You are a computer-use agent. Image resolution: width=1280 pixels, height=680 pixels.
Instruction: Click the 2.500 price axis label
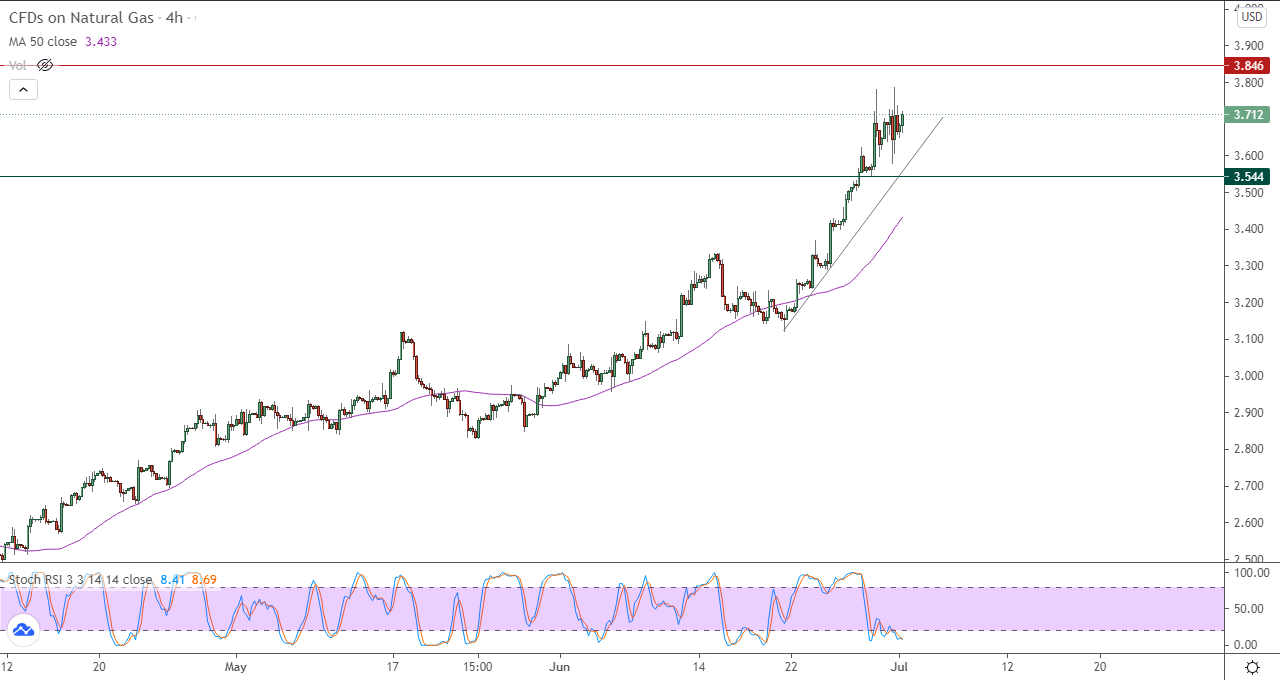(x=1247, y=559)
